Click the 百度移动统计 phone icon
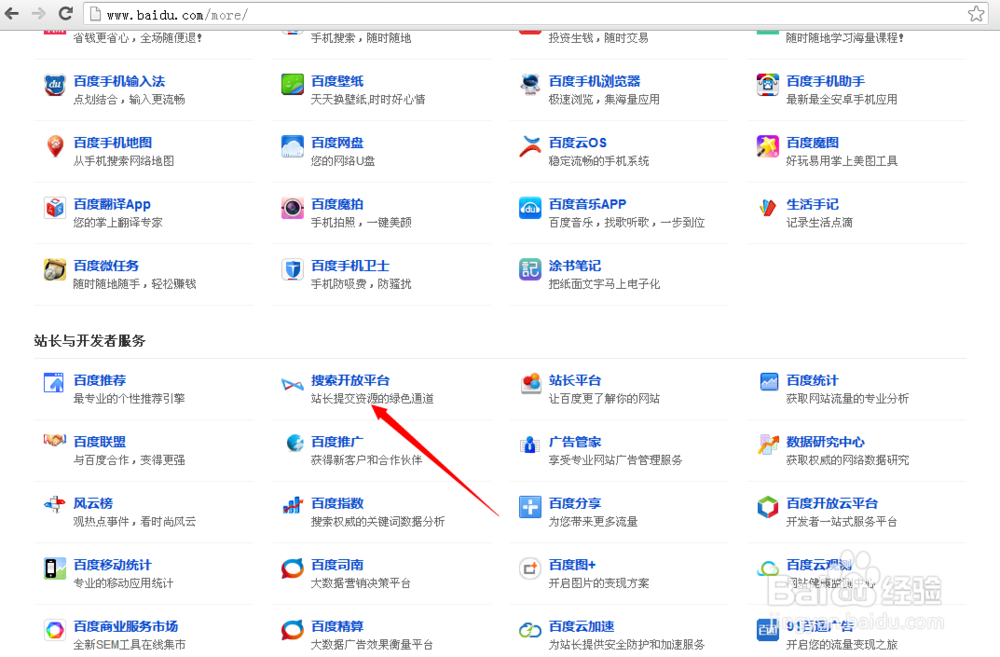This screenshot has width=1000, height=657. point(55,568)
